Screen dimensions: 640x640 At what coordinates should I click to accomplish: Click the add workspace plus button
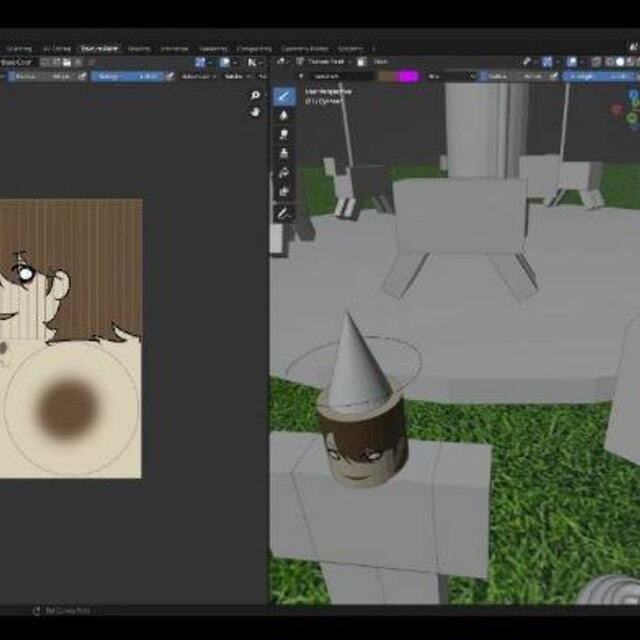tap(373, 49)
